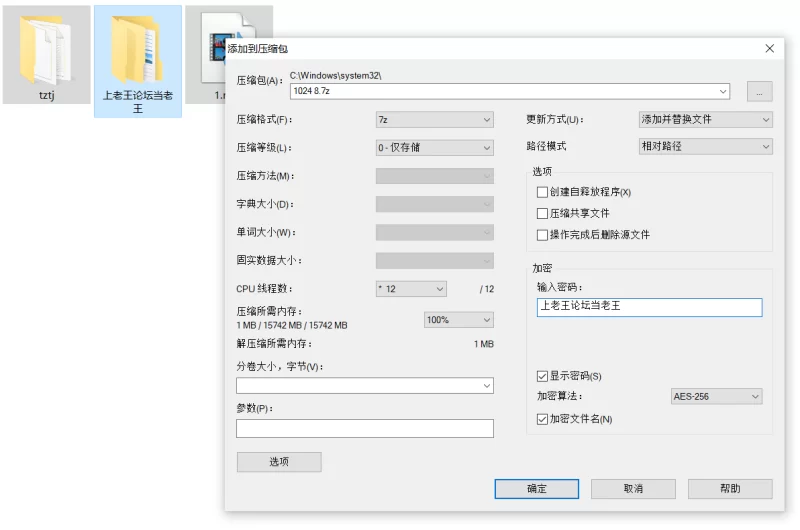The width and height of the screenshot is (800, 530).
Task: Open CPU 线程数 dropdown
Action: click(x=411, y=289)
